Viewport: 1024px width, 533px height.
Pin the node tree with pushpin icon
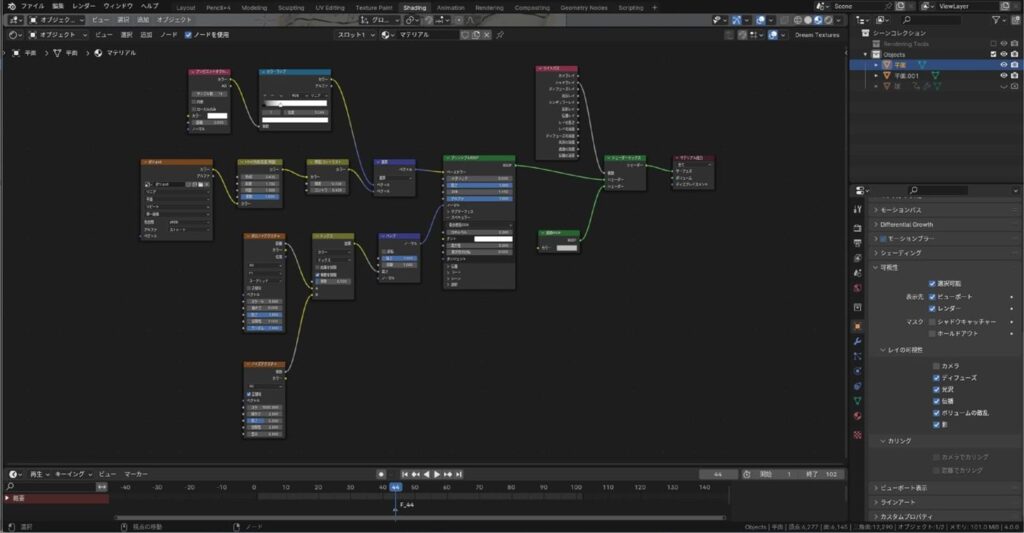pyautogui.click(x=500, y=35)
